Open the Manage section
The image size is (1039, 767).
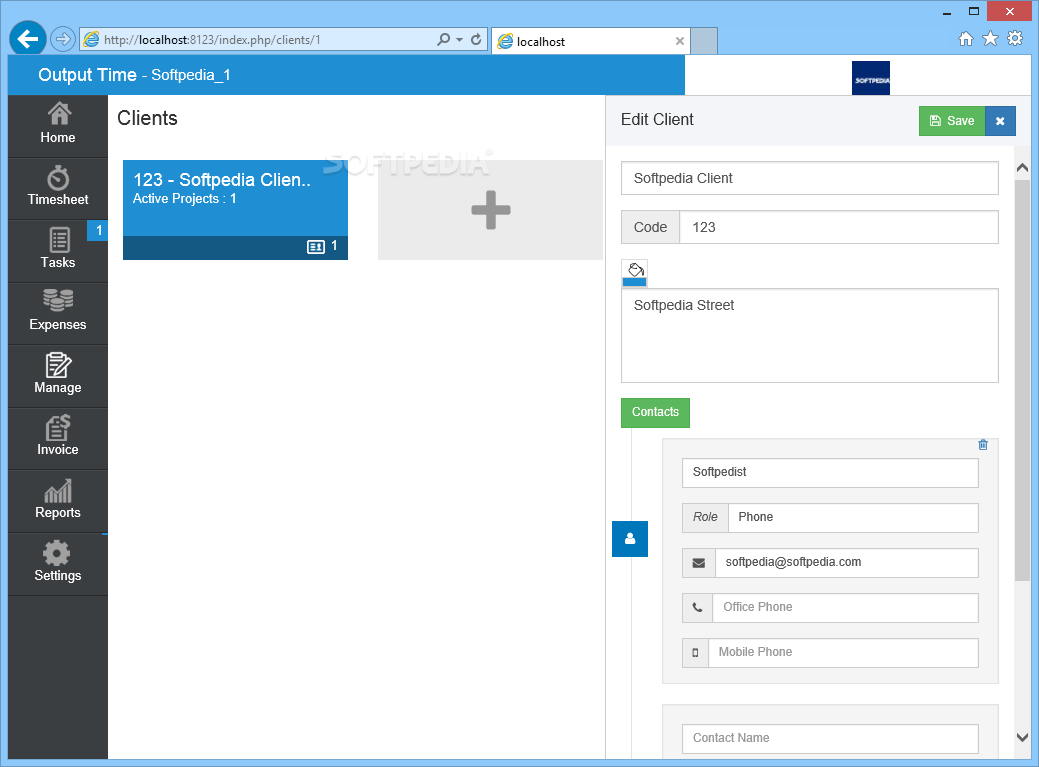pos(58,376)
